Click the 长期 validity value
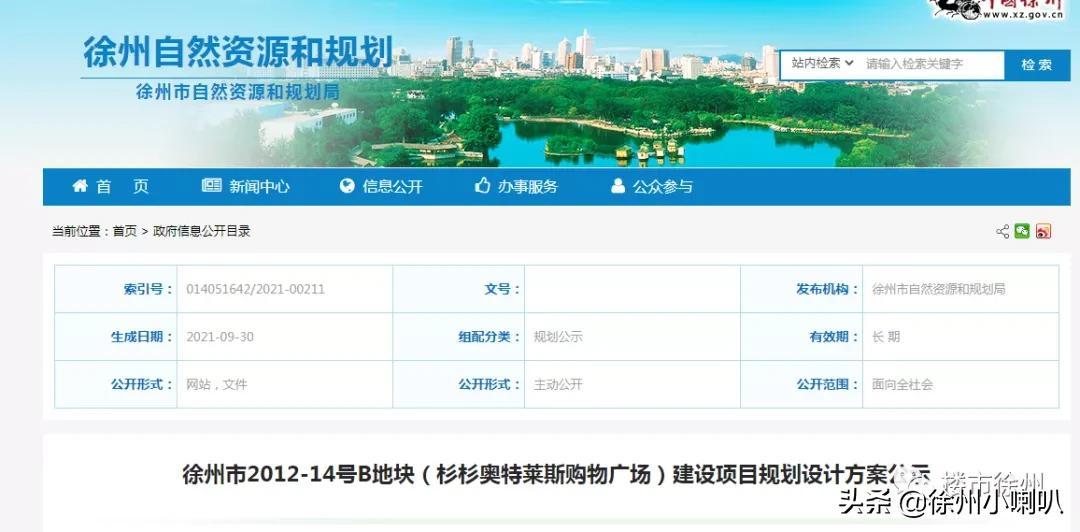The width and height of the screenshot is (1080, 532). coord(886,337)
